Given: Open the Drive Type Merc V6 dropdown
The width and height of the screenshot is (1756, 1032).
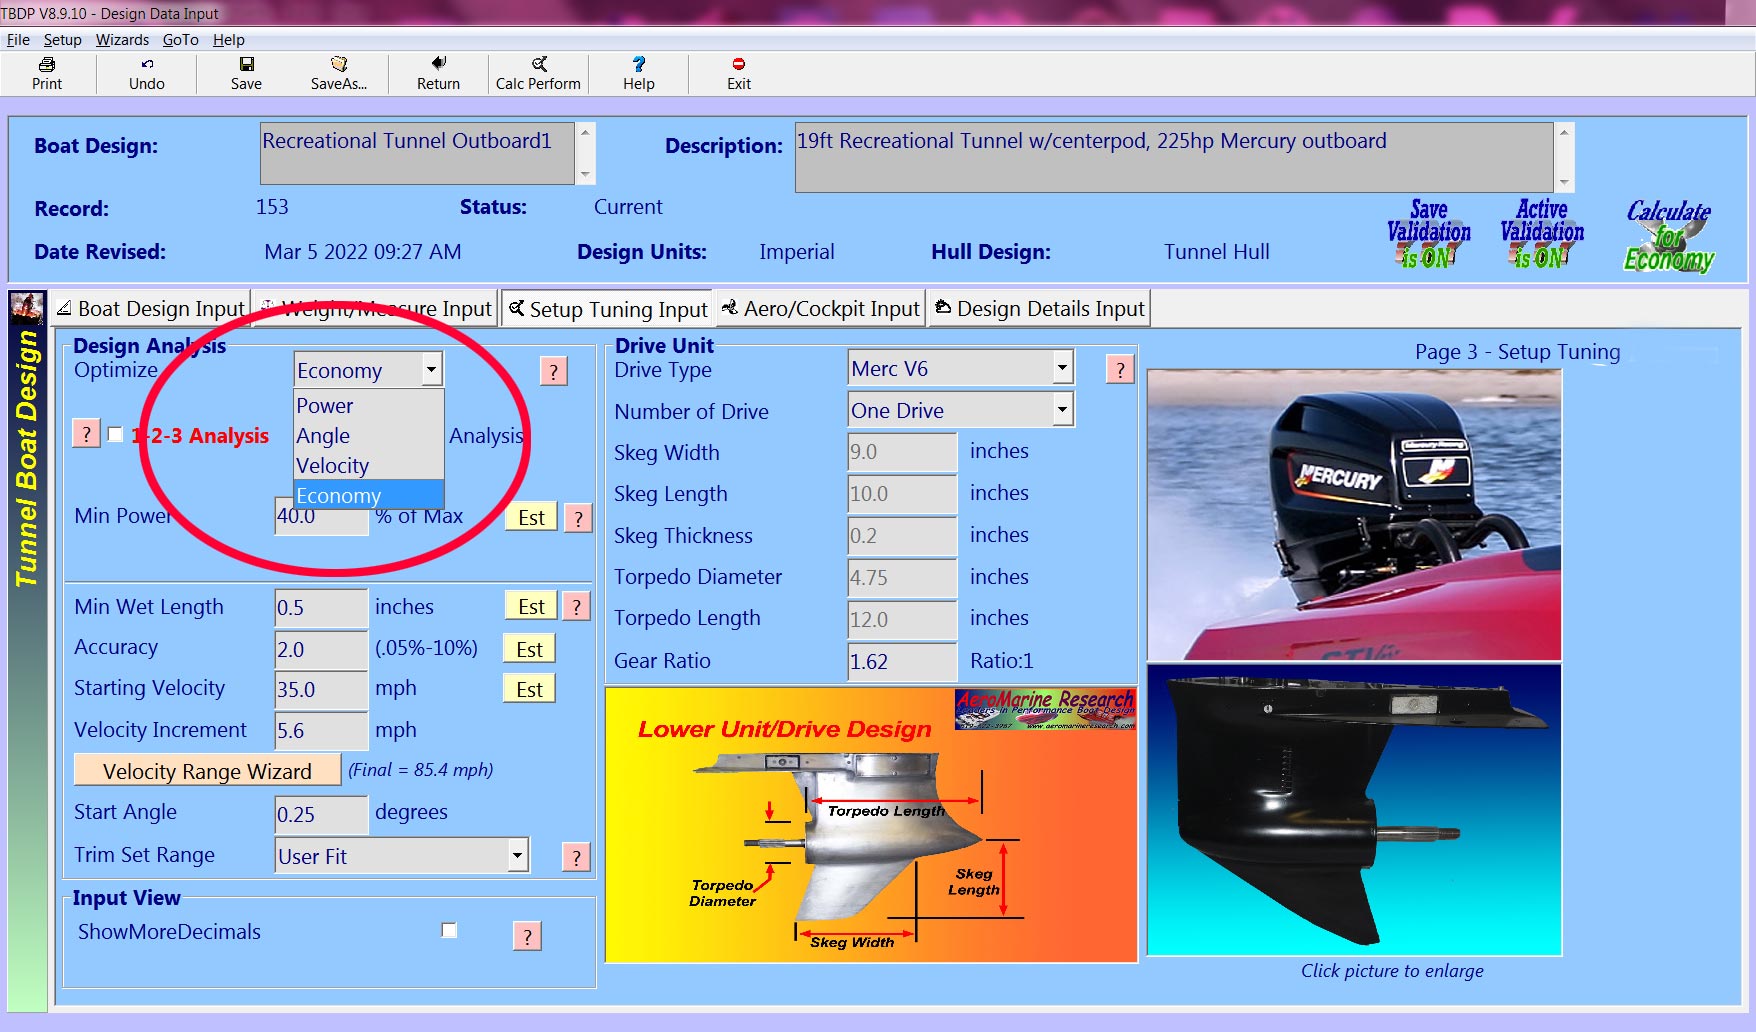Looking at the screenshot, I should tap(1062, 368).
